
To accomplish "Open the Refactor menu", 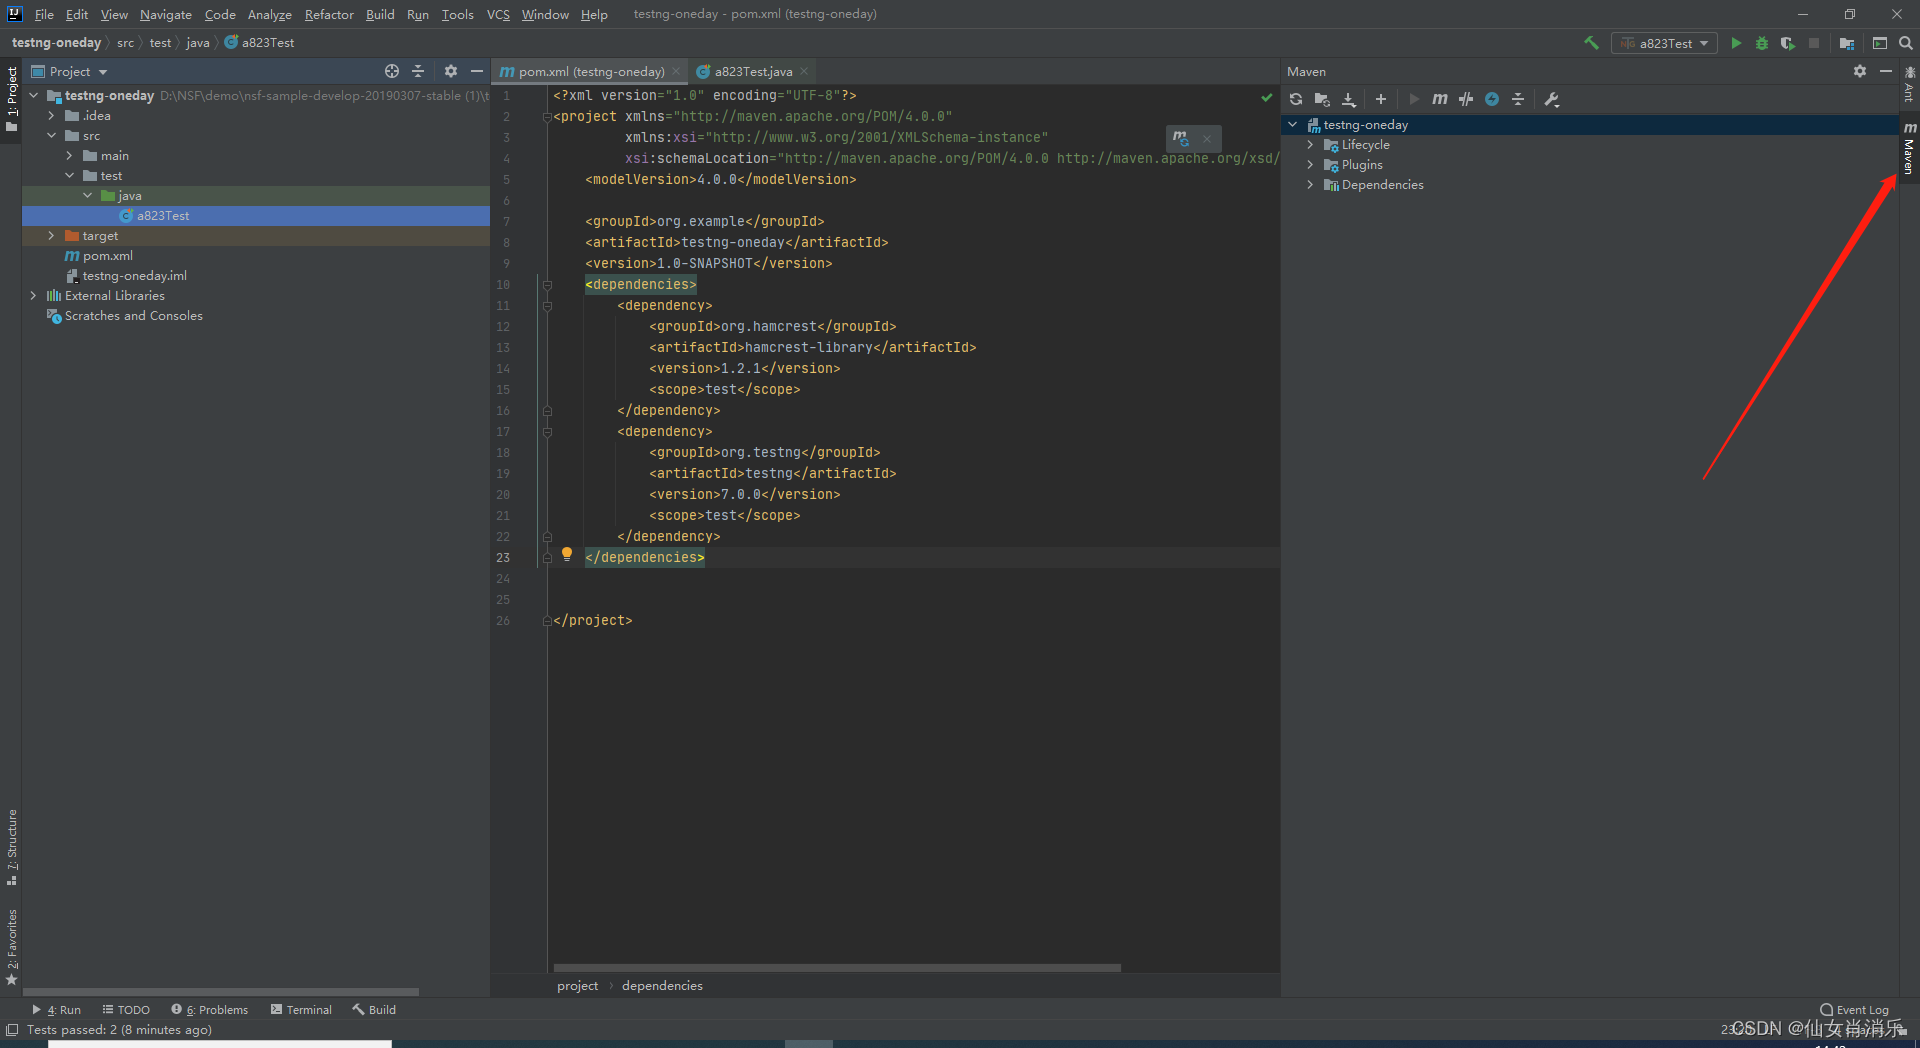I will tap(329, 14).
